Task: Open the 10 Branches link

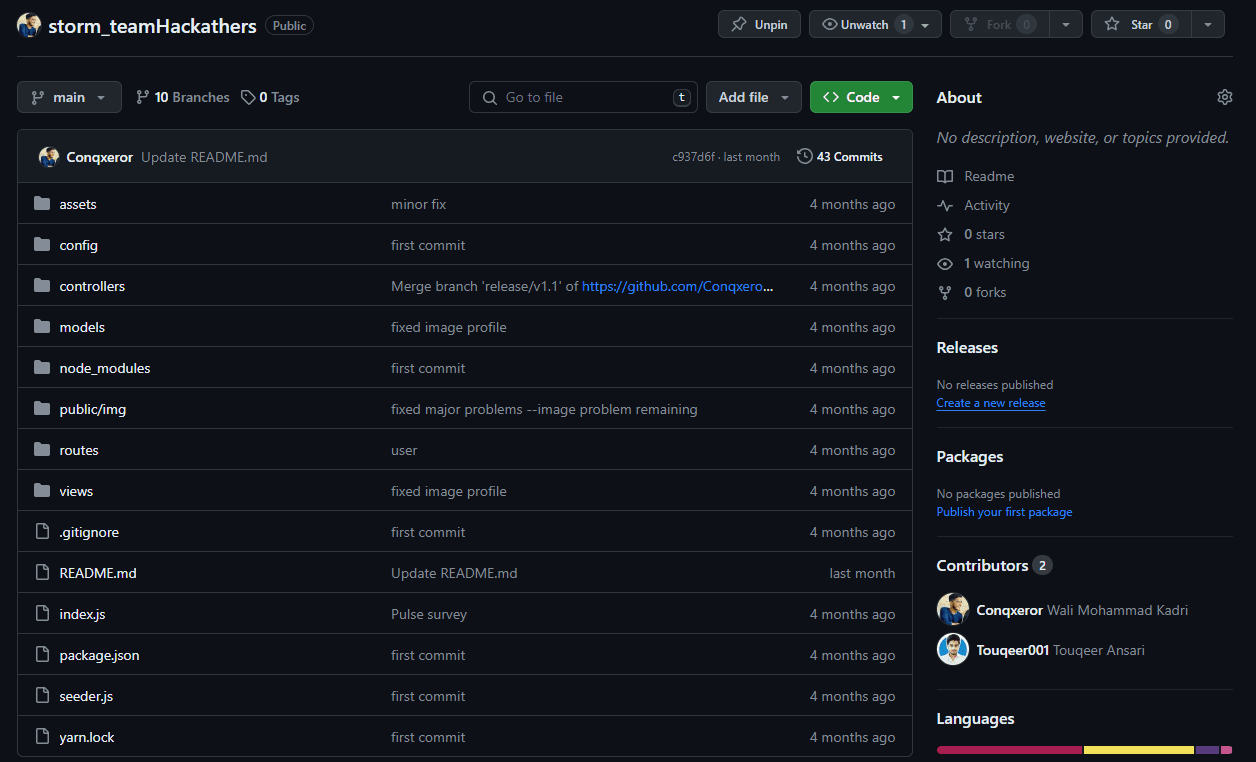Action: (182, 97)
